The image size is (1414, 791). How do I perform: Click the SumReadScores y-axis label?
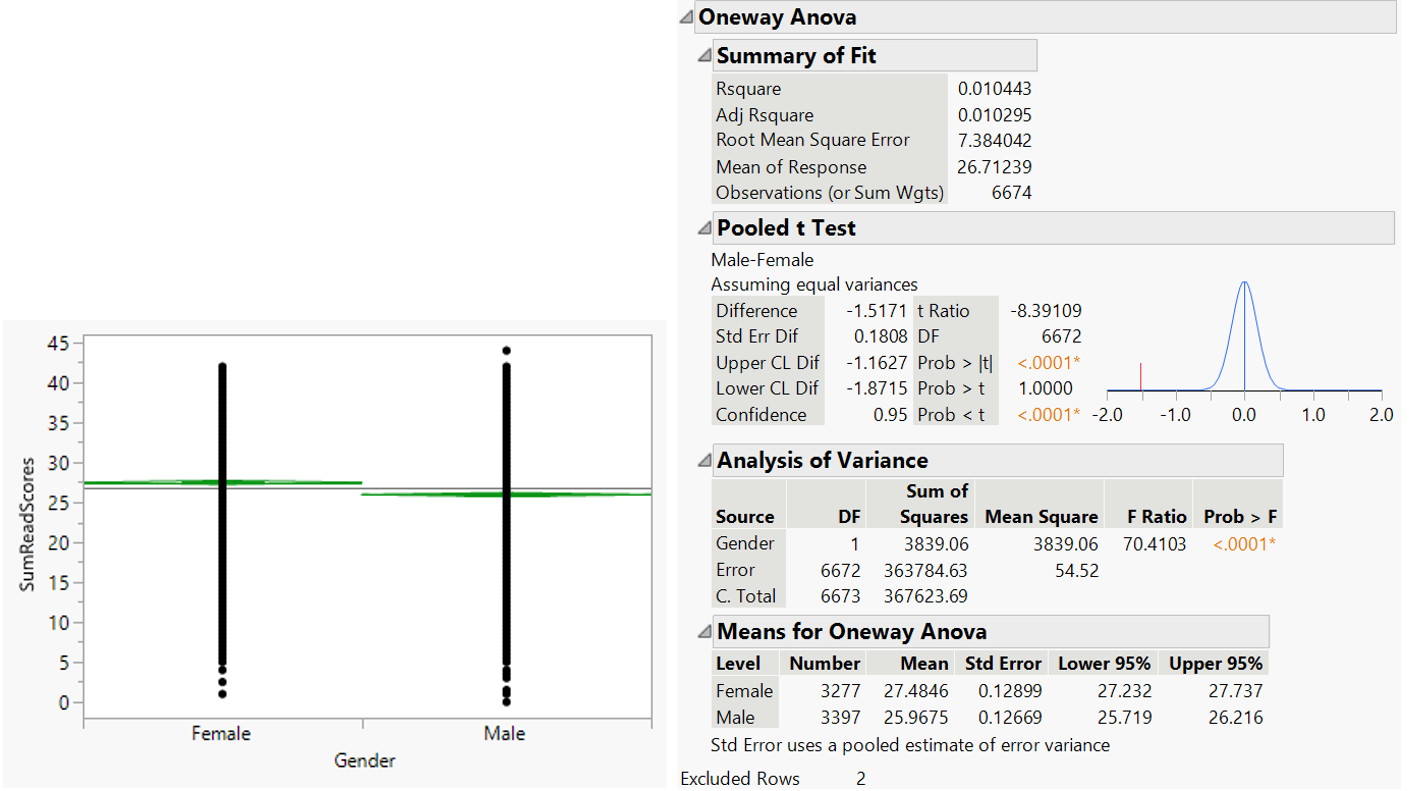[28, 524]
